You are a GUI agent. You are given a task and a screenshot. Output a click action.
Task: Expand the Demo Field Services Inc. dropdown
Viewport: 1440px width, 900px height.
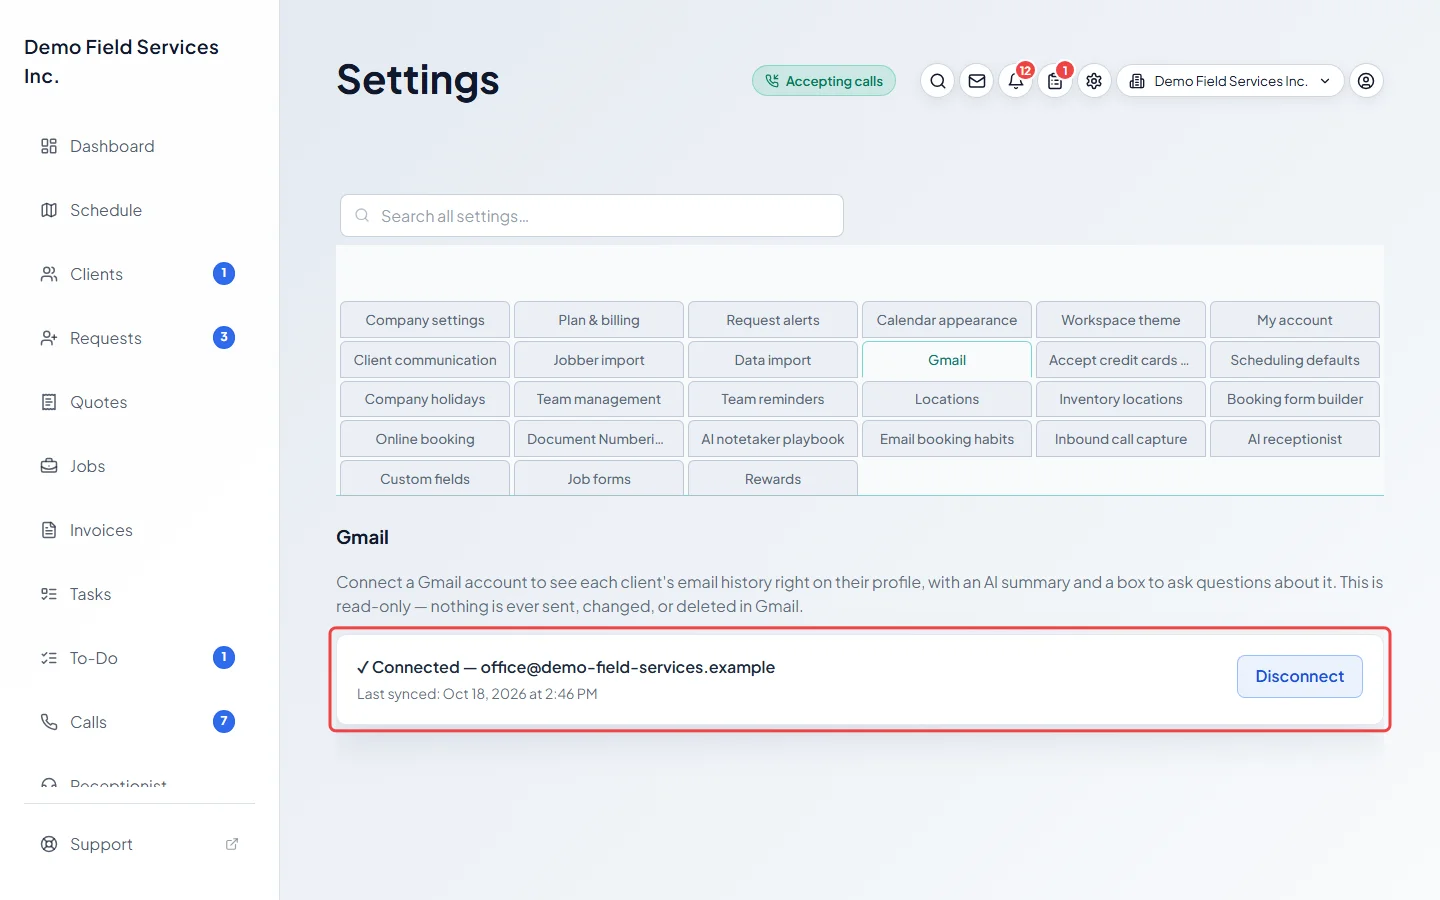coord(1230,81)
